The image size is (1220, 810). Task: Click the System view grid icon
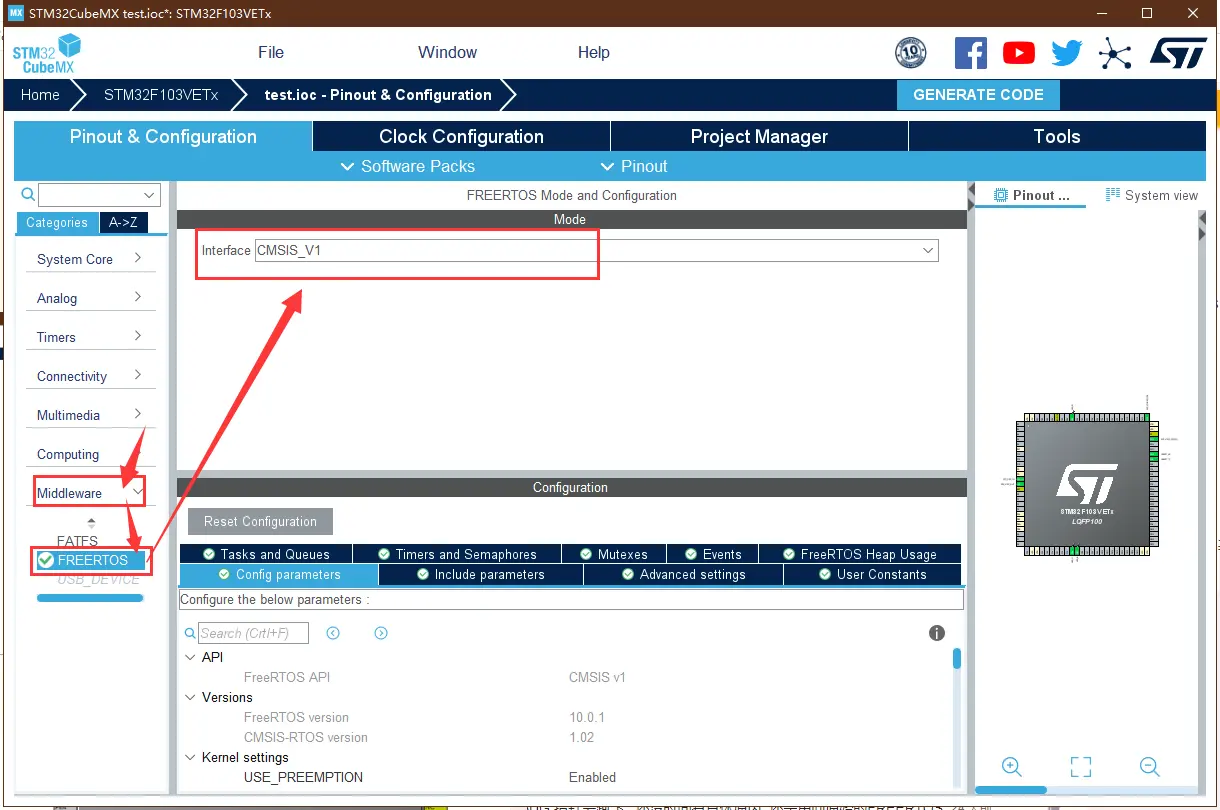click(1113, 195)
